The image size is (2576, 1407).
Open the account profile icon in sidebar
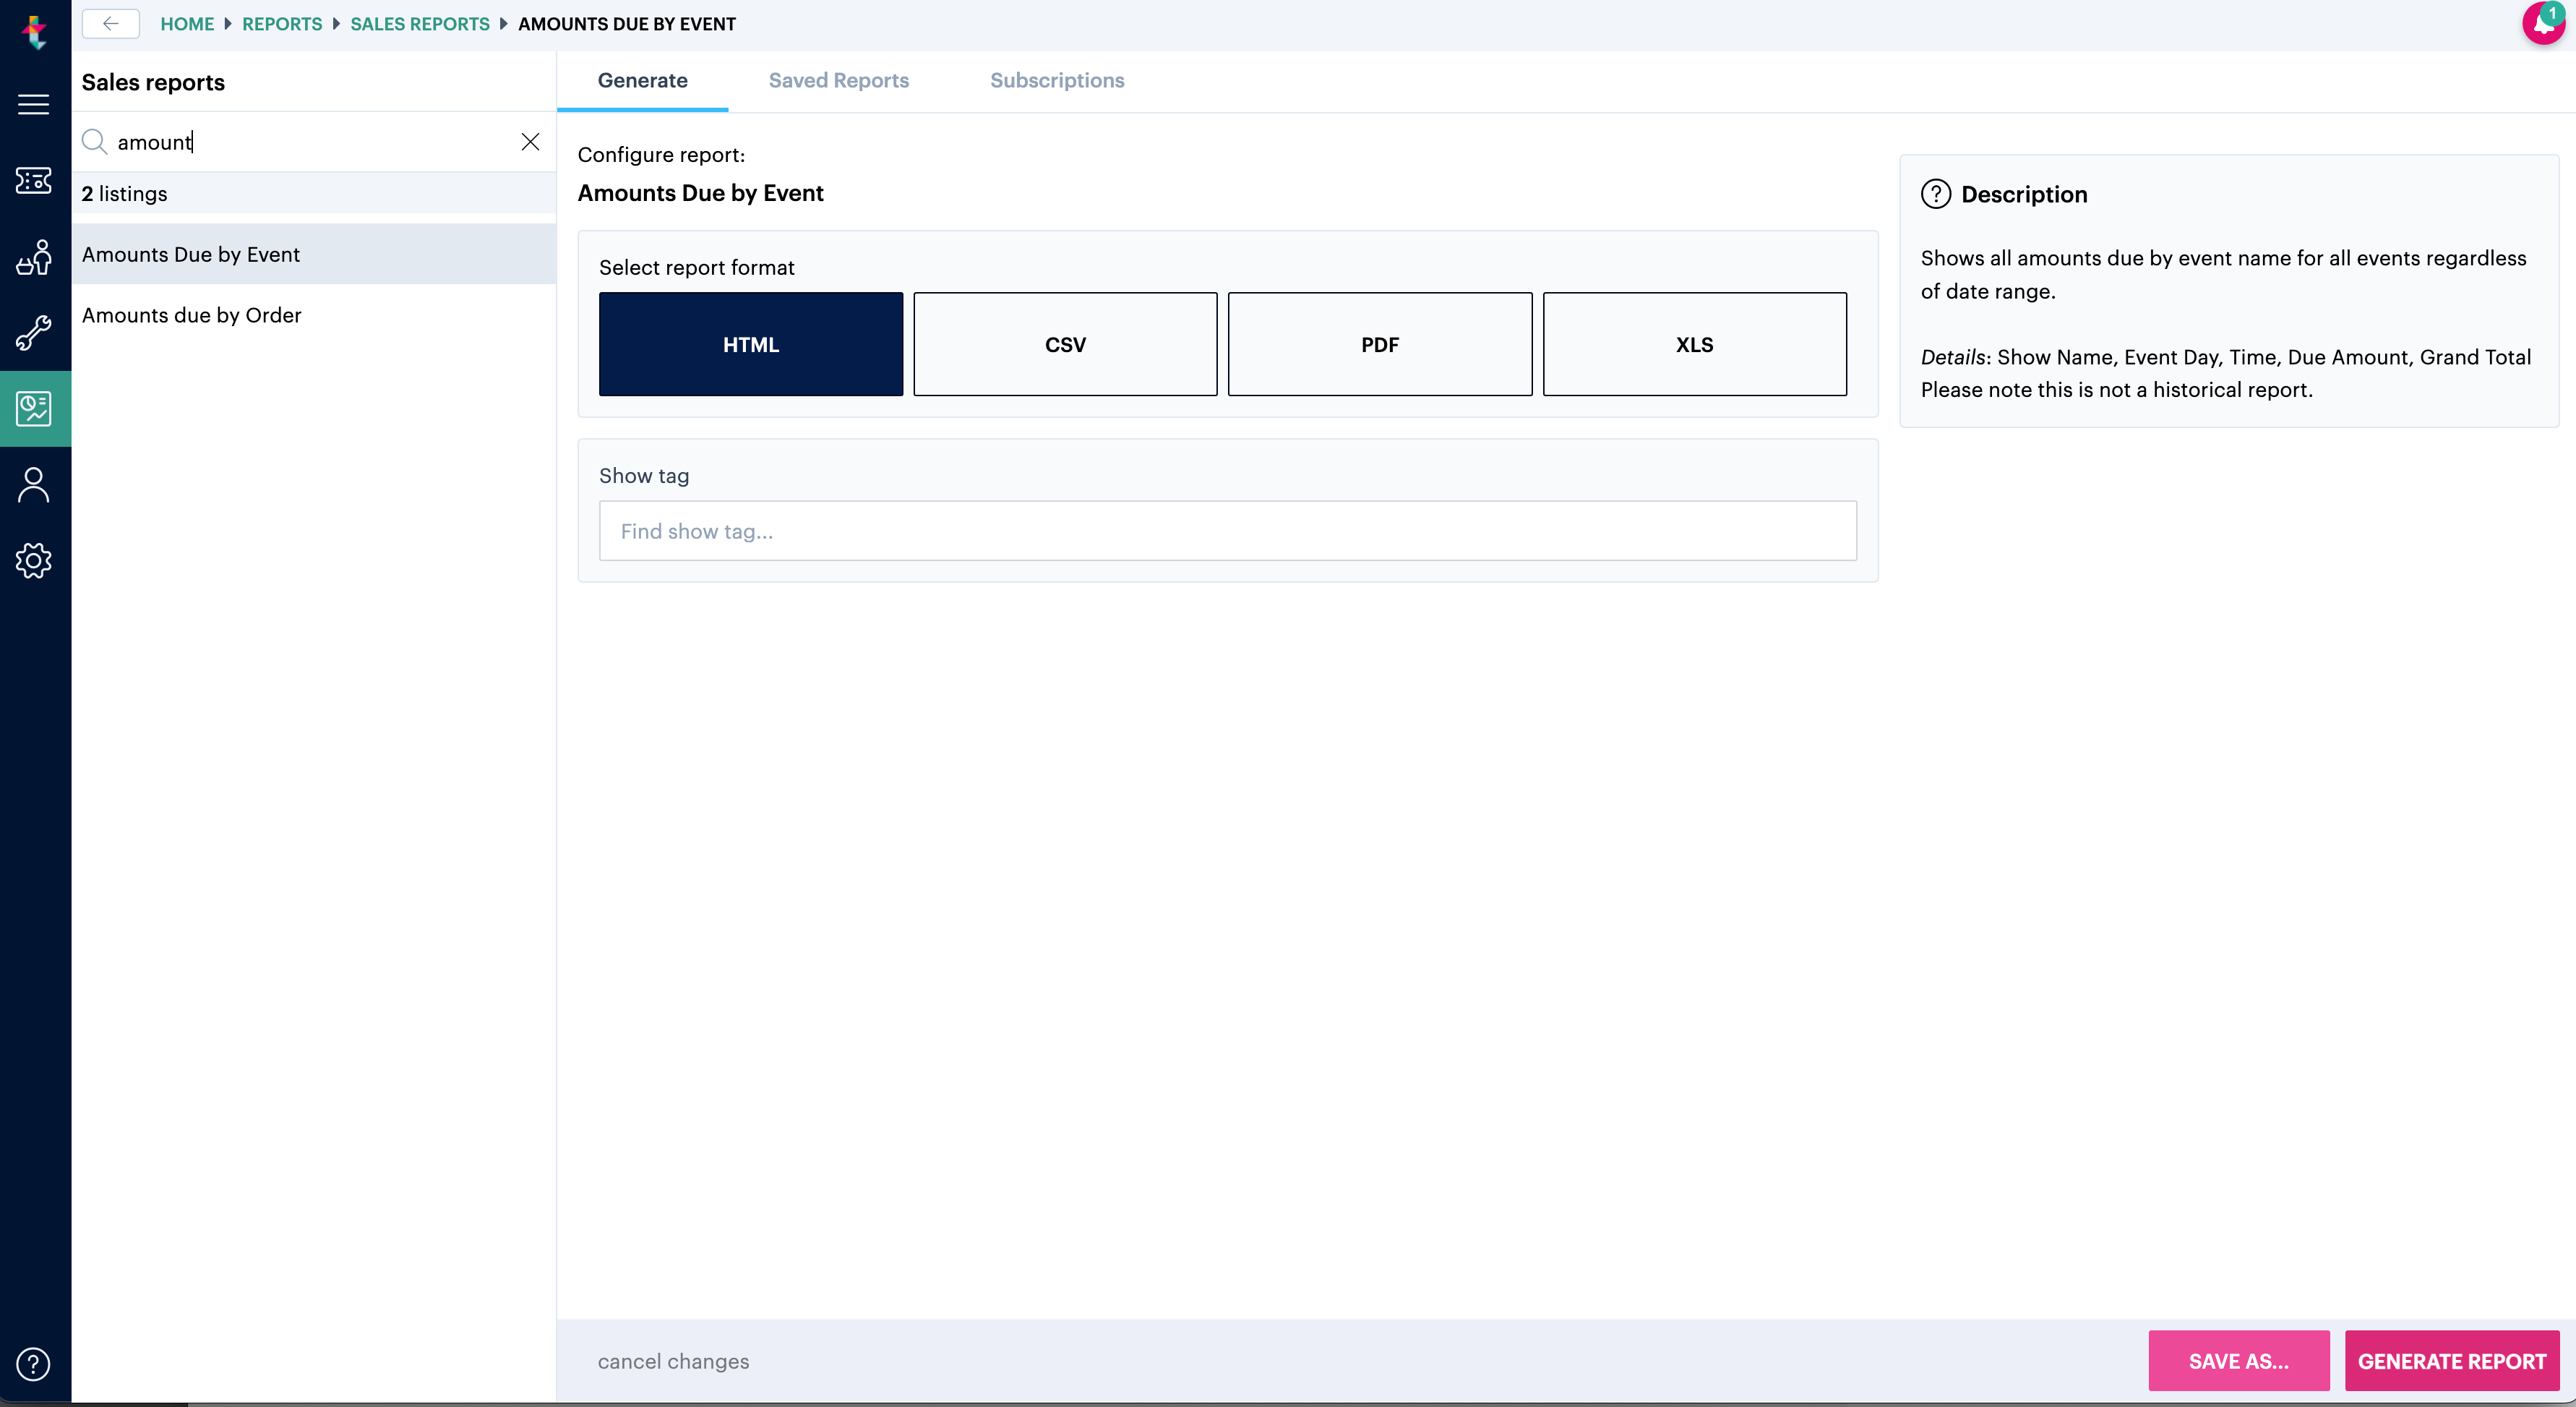[33, 484]
